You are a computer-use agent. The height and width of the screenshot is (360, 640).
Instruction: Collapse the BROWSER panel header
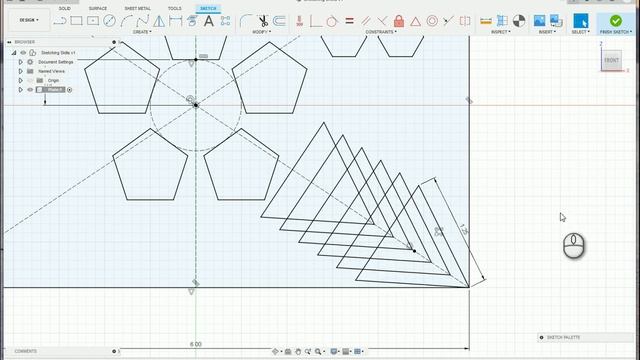[x=9, y=42]
